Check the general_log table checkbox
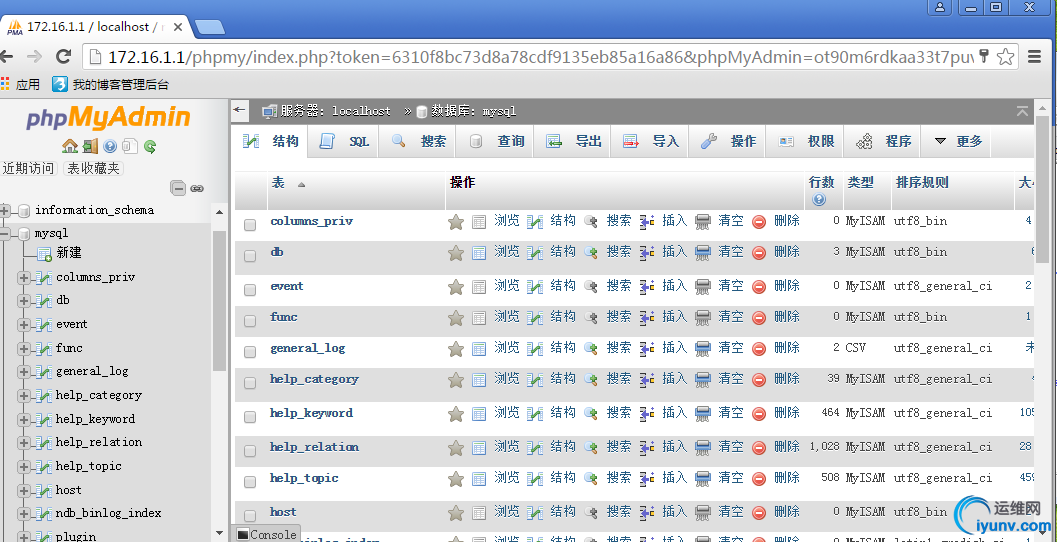This screenshot has width=1057, height=542. (x=250, y=352)
